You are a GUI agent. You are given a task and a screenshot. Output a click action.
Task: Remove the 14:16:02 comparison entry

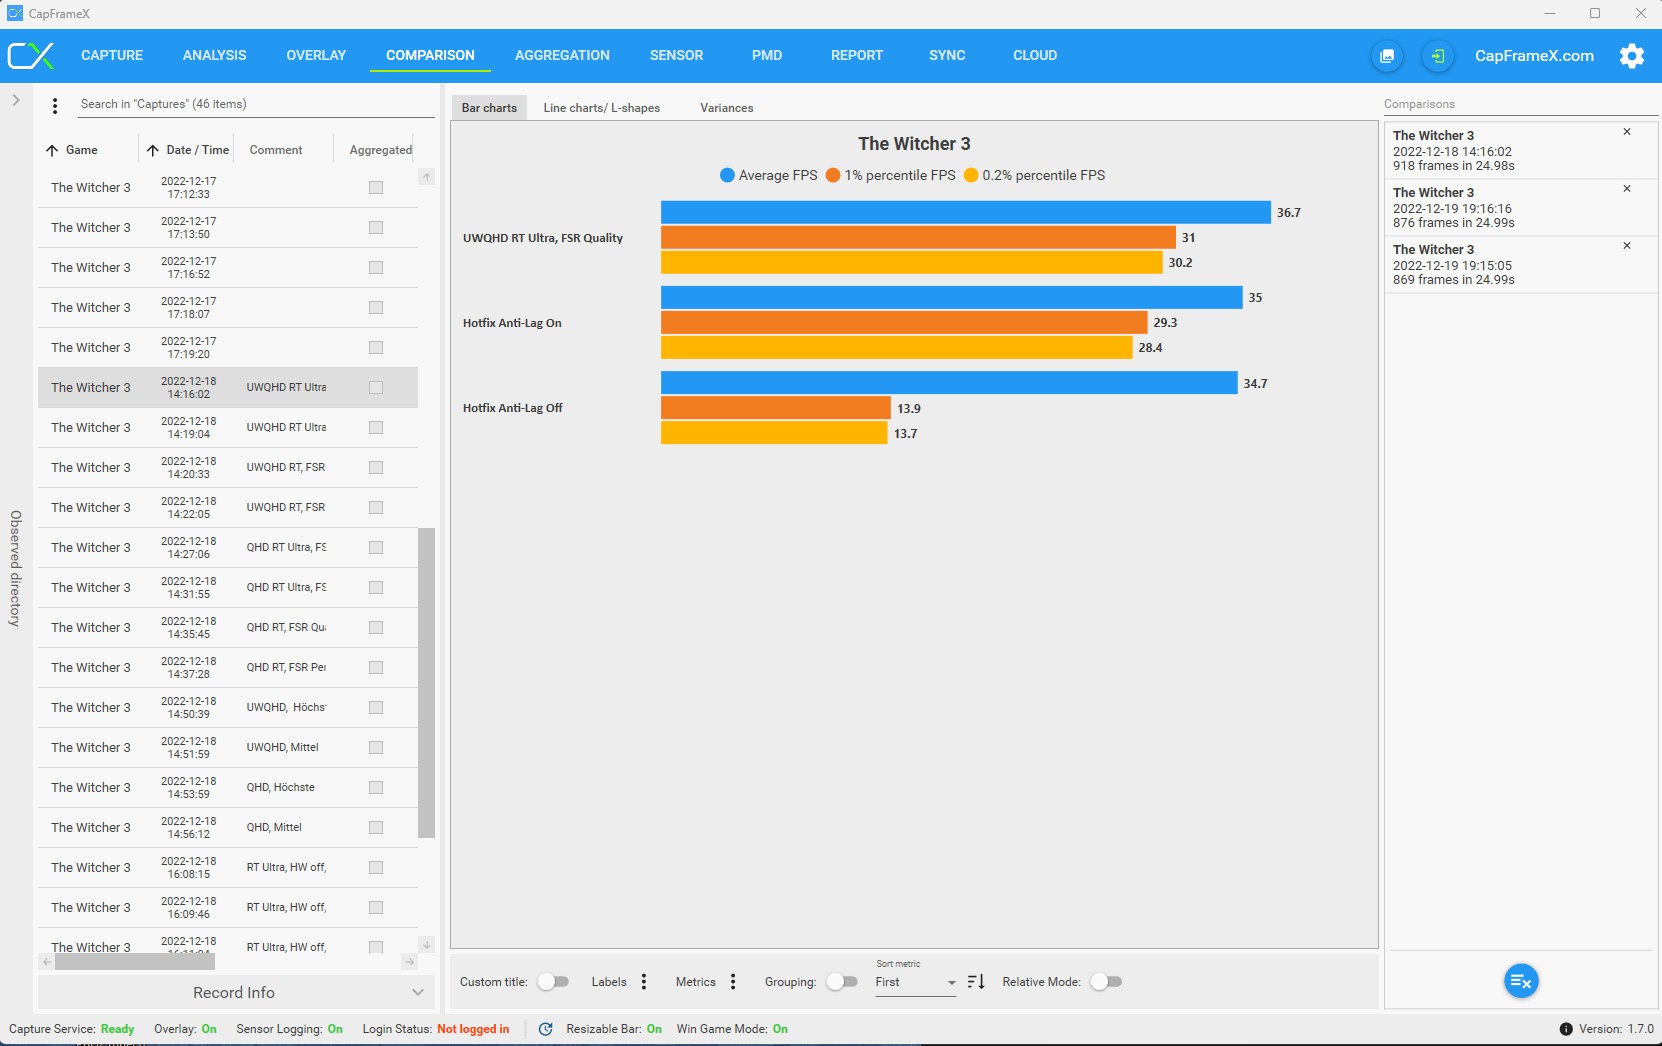point(1627,132)
